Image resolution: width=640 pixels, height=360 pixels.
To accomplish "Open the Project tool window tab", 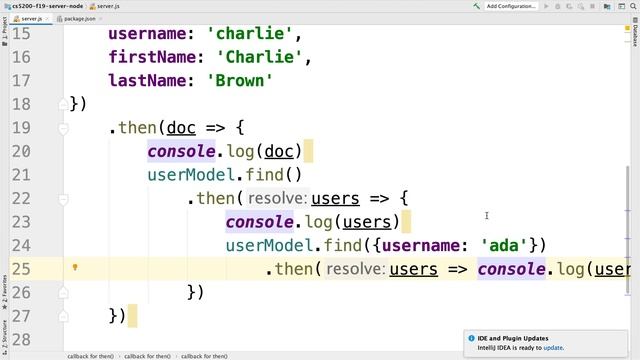I will coord(4,31).
